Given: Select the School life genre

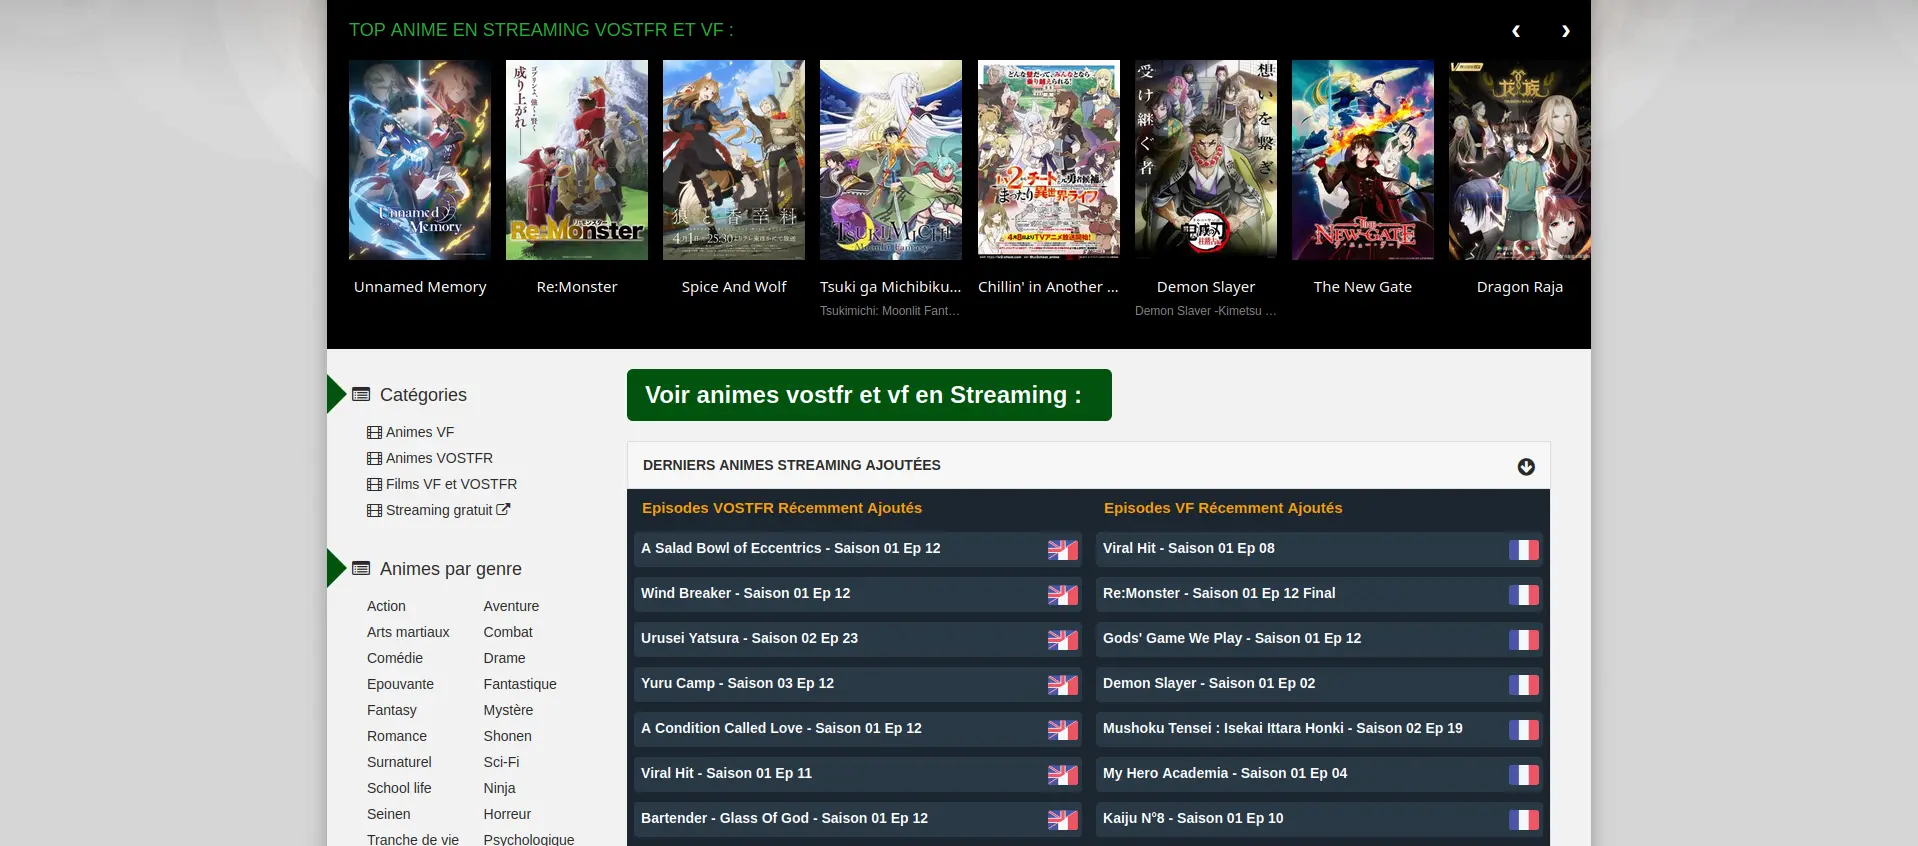Looking at the screenshot, I should coord(399,788).
